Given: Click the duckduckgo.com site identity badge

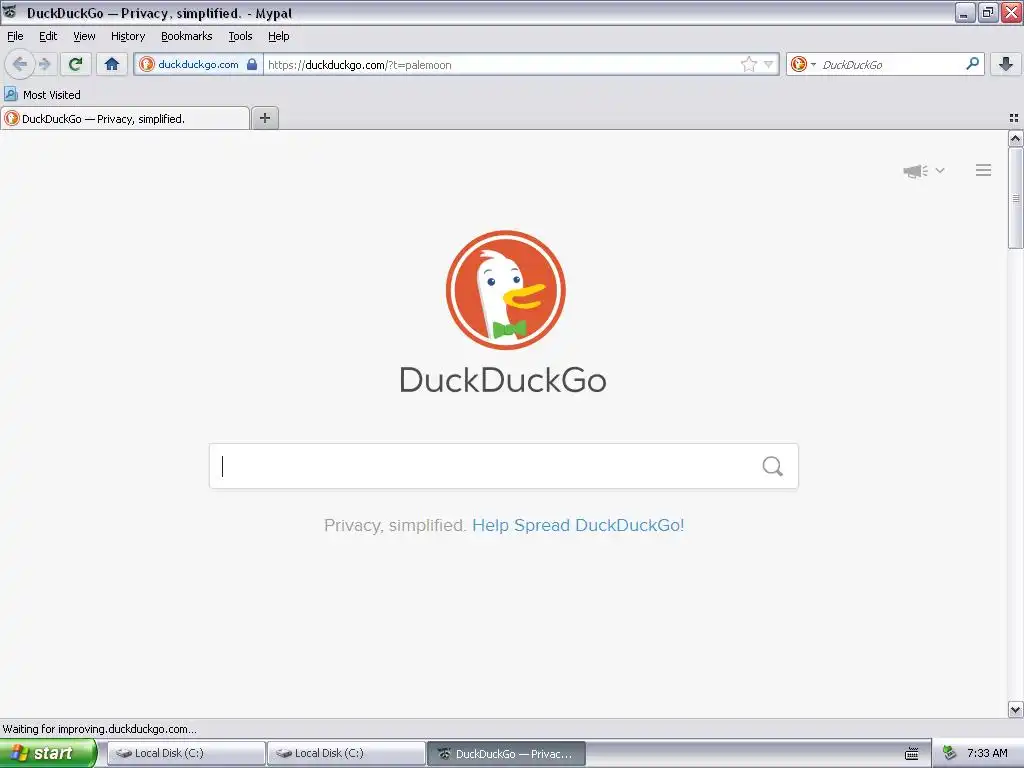Looking at the screenshot, I should point(198,65).
